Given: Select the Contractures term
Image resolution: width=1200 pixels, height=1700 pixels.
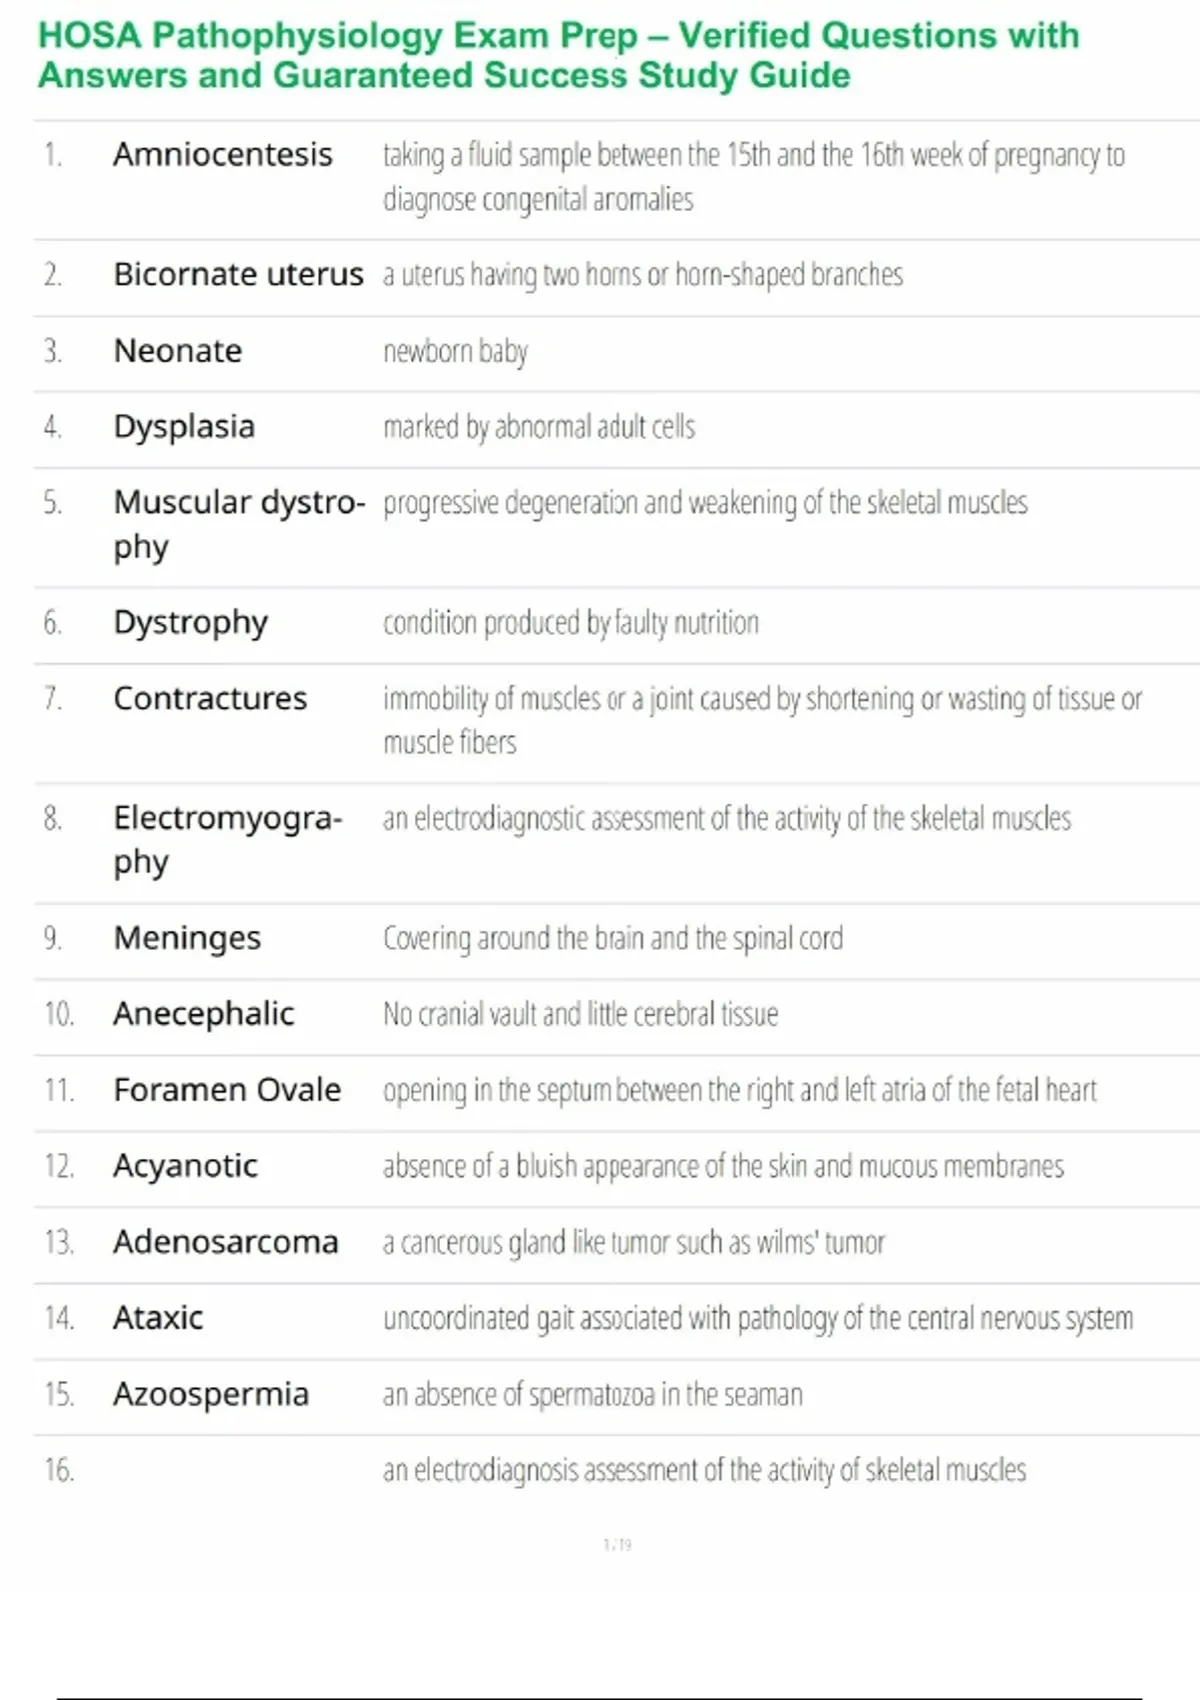Looking at the screenshot, I should pos(210,698).
